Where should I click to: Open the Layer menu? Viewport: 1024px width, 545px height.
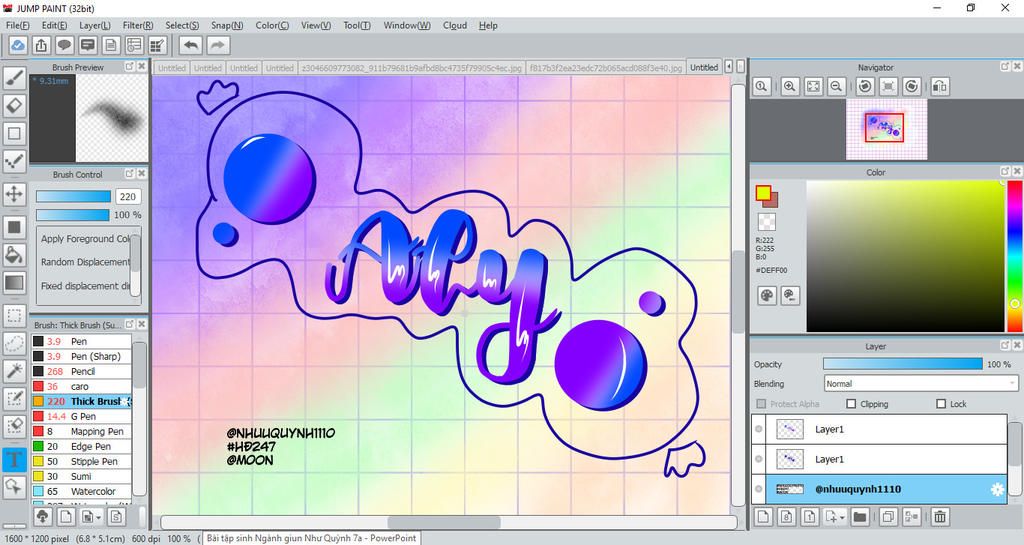point(95,25)
